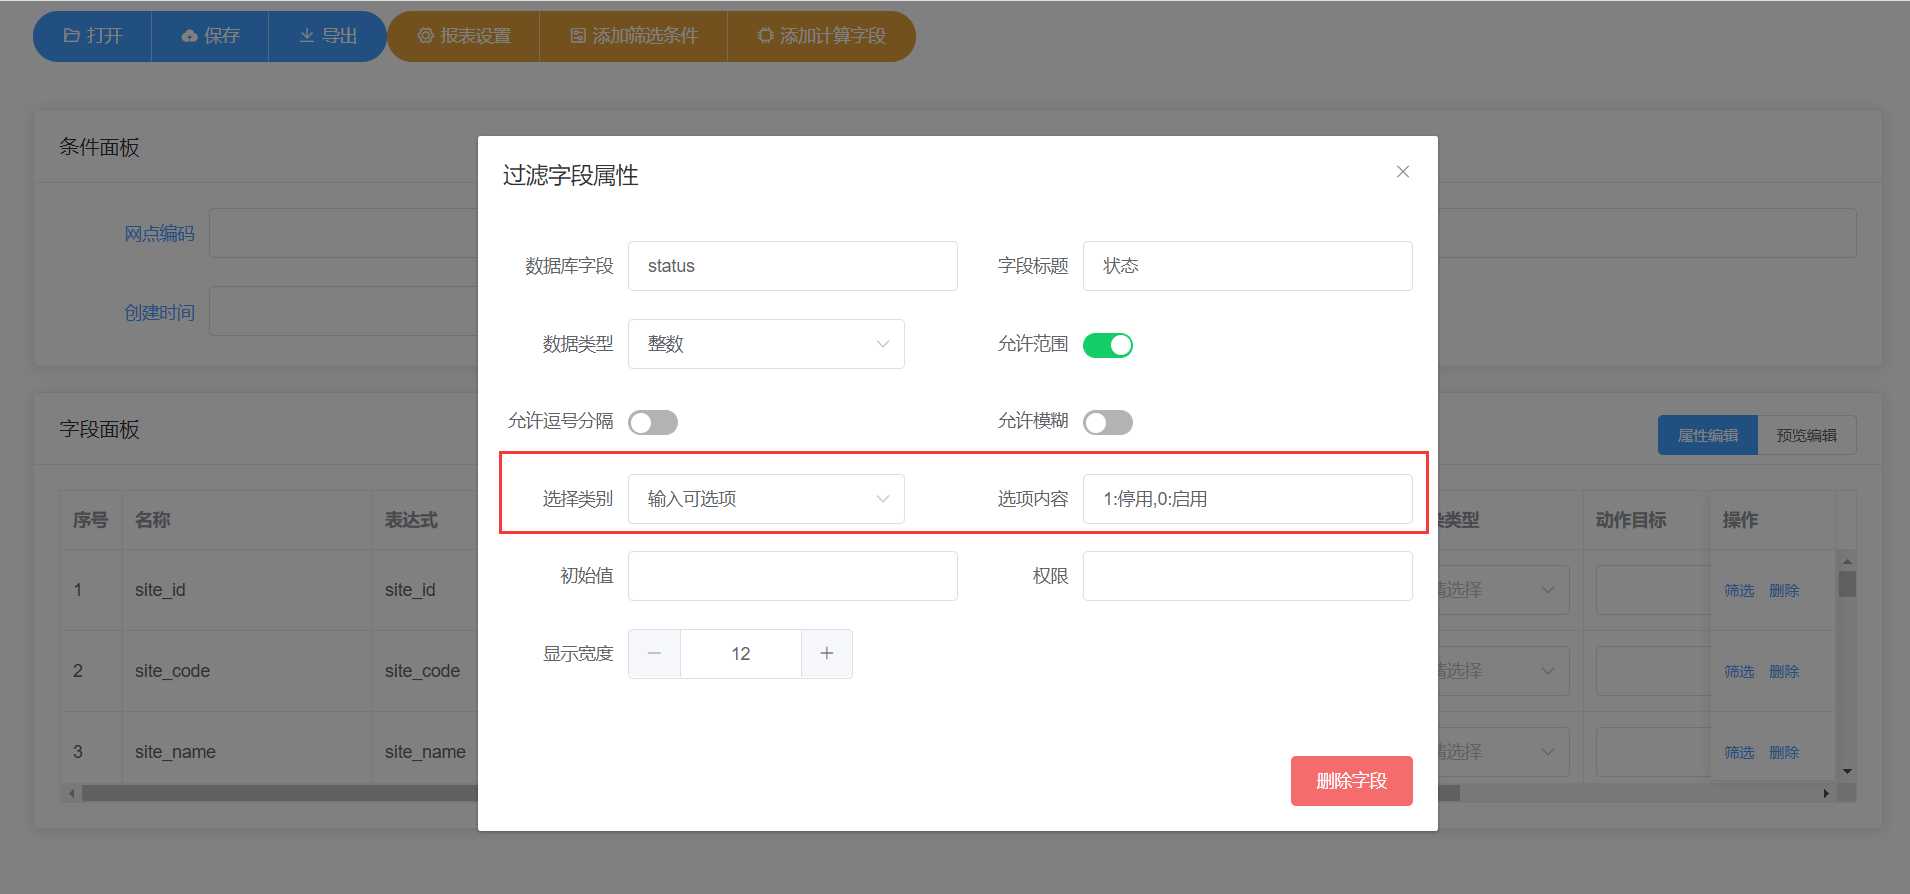Click 删除 link in site_code row
The width and height of the screenshot is (1910, 894).
pyautogui.click(x=1784, y=672)
